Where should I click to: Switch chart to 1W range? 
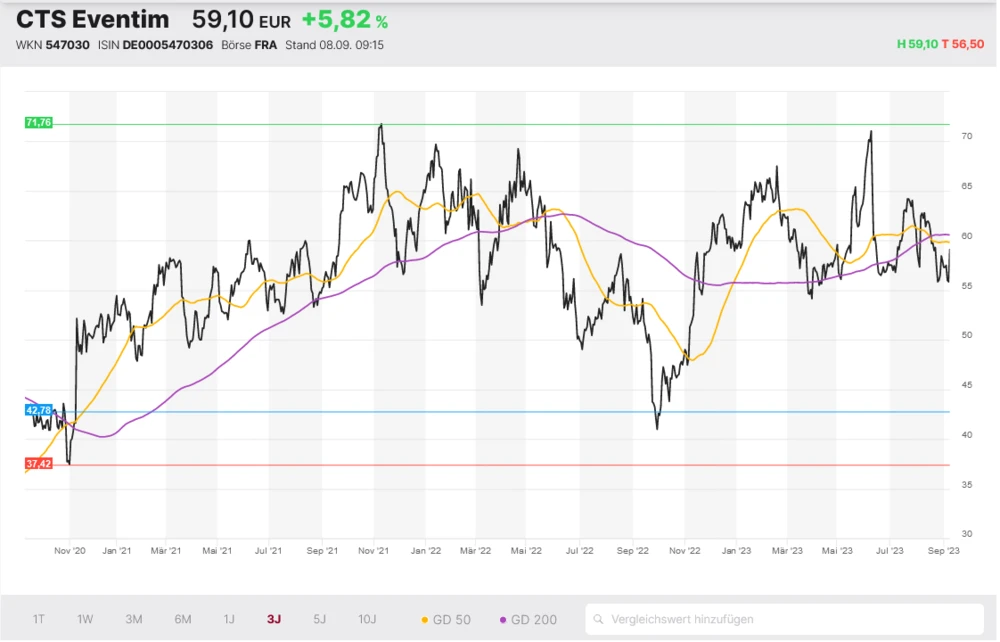coord(85,619)
